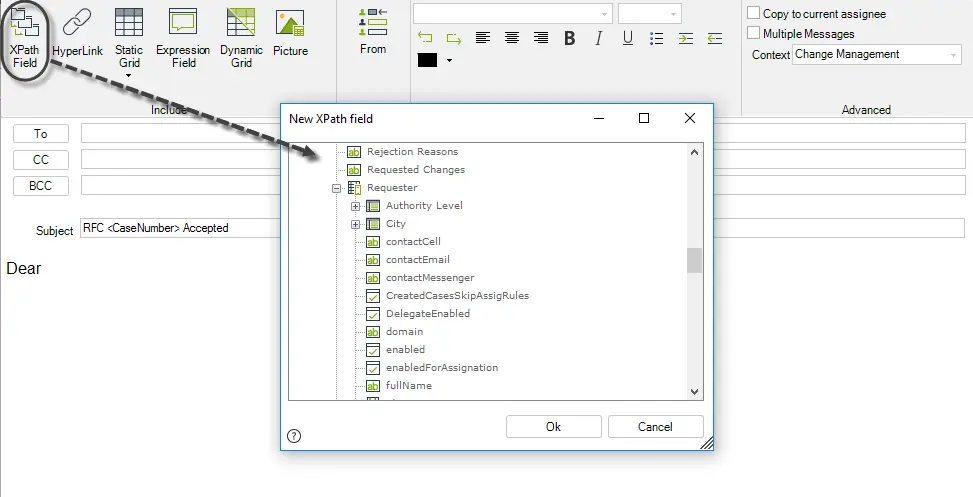Viewport: 973px width, 497px height.
Task: Enable Multiple Messages checkbox
Action: [753, 33]
